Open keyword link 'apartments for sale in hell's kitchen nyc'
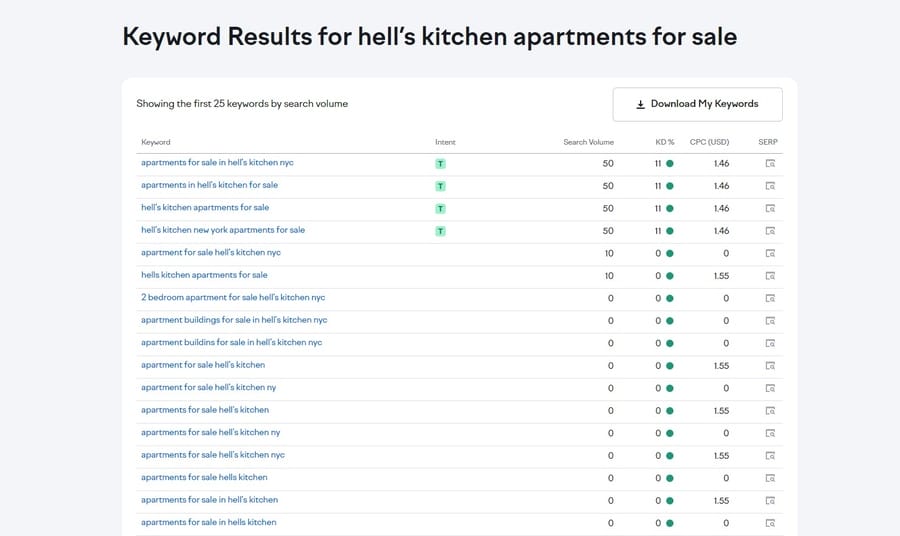The image size is (900, 536). click(x=217, y=162)
